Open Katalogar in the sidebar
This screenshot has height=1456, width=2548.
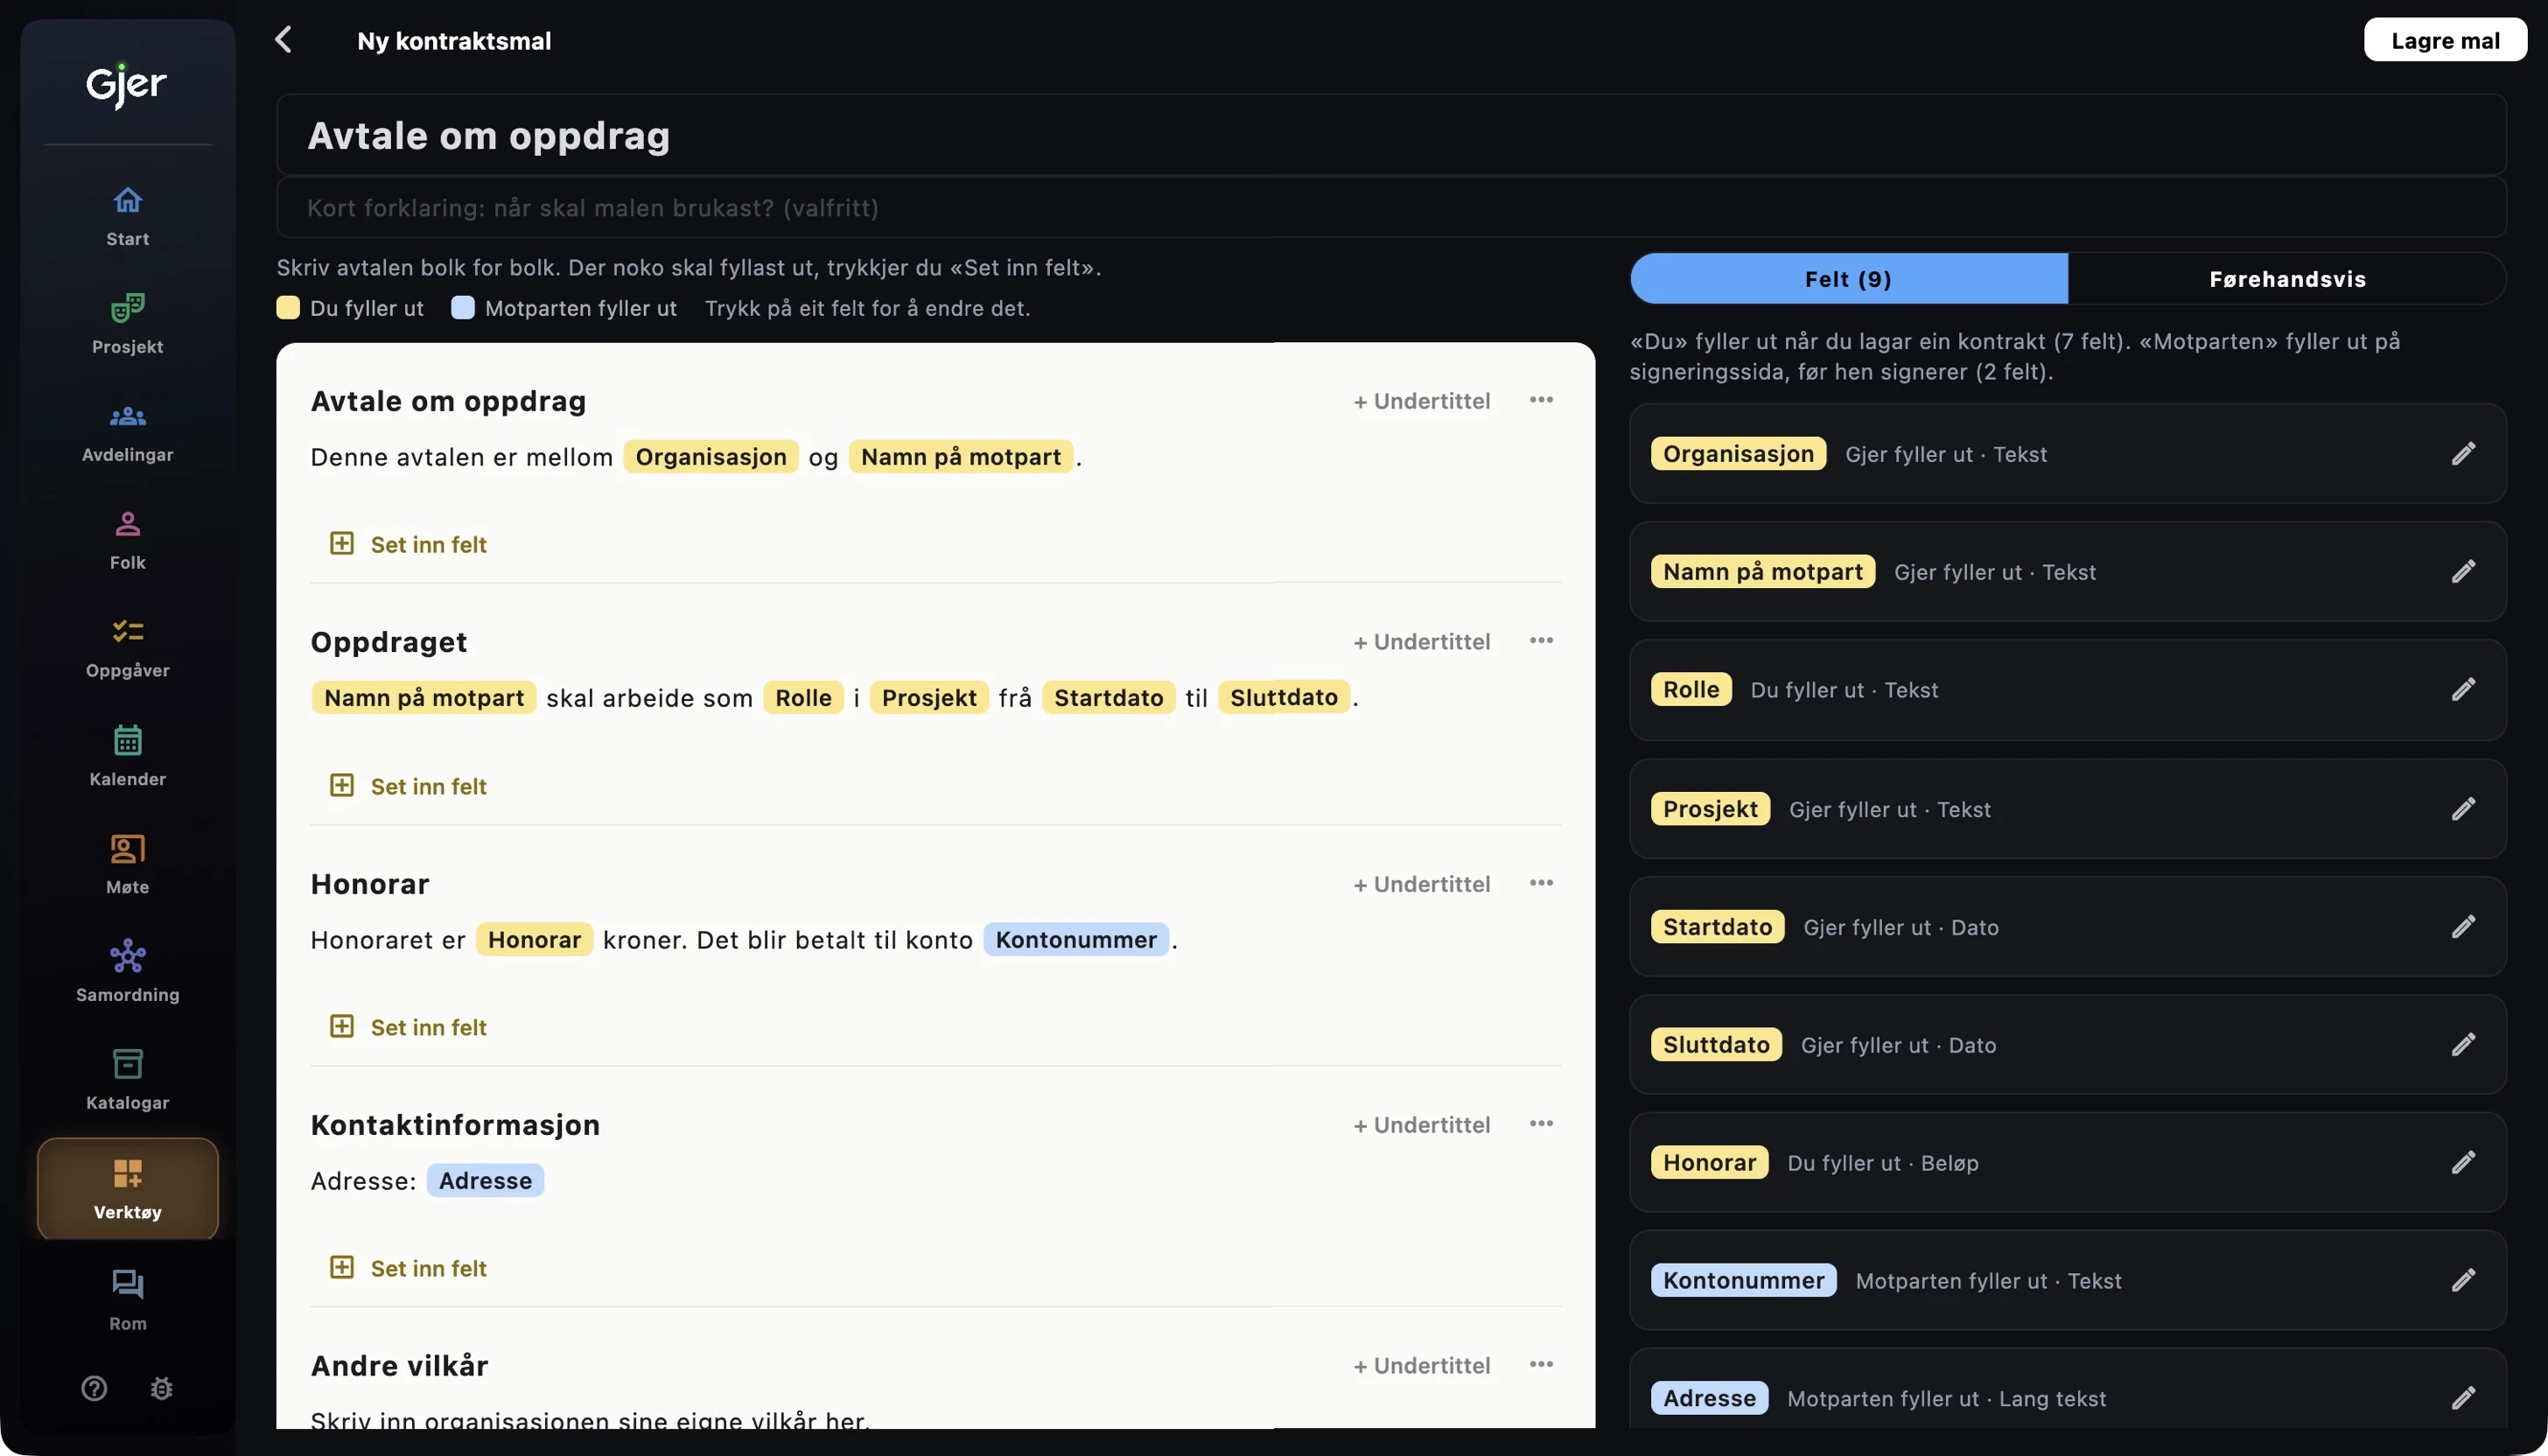[127, 1080]
